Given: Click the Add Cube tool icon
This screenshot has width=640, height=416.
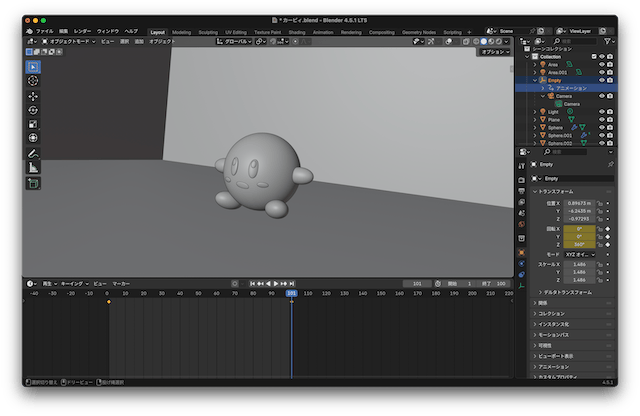Looking at the screenshot, I should (33, 184).
